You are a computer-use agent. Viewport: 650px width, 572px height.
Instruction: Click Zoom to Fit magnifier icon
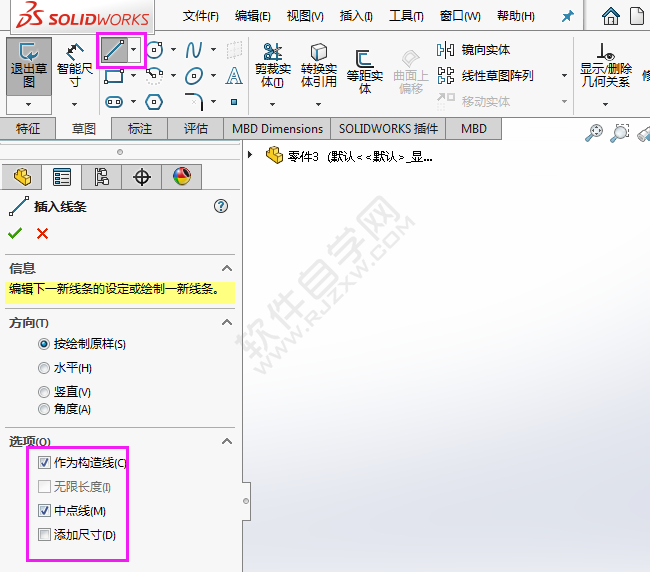[594, 133]
